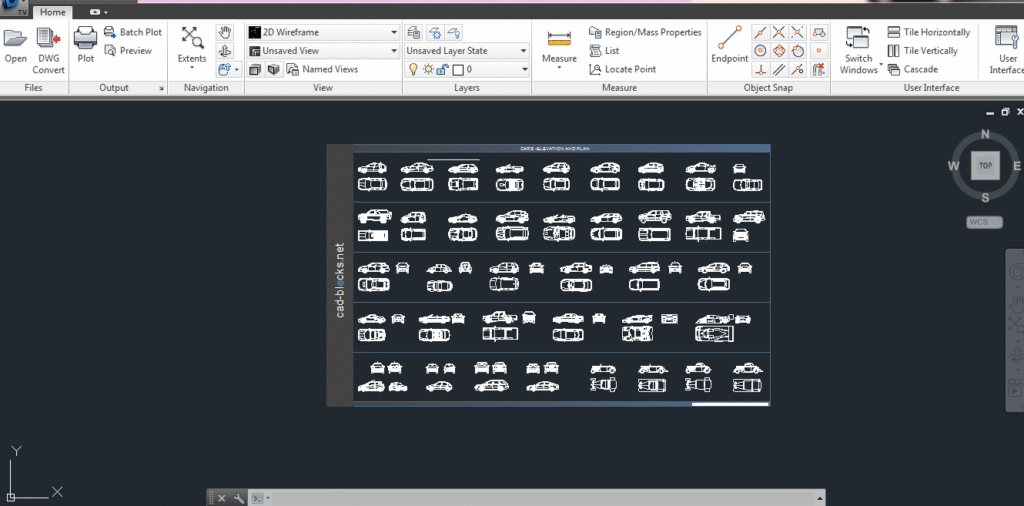This screenshot has width=1024, height=506.
Task: Open Batch Plot
Action: [133, 32]
